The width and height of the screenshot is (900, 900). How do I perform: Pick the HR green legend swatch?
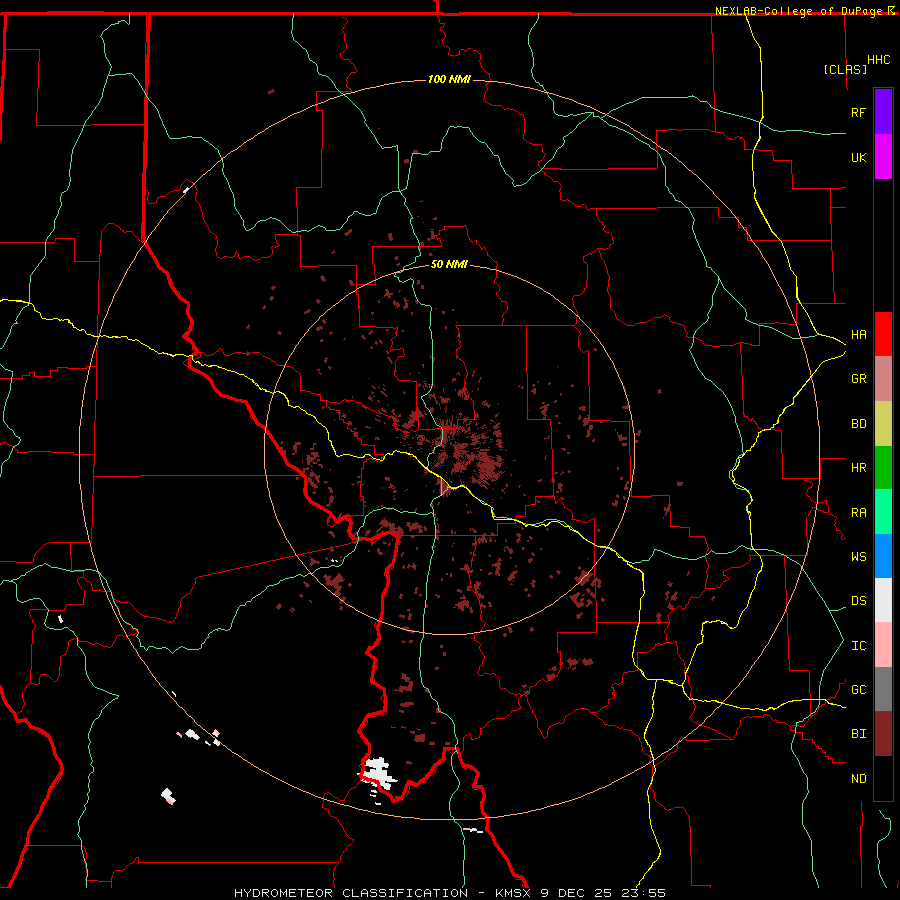[x=883, y=468]
